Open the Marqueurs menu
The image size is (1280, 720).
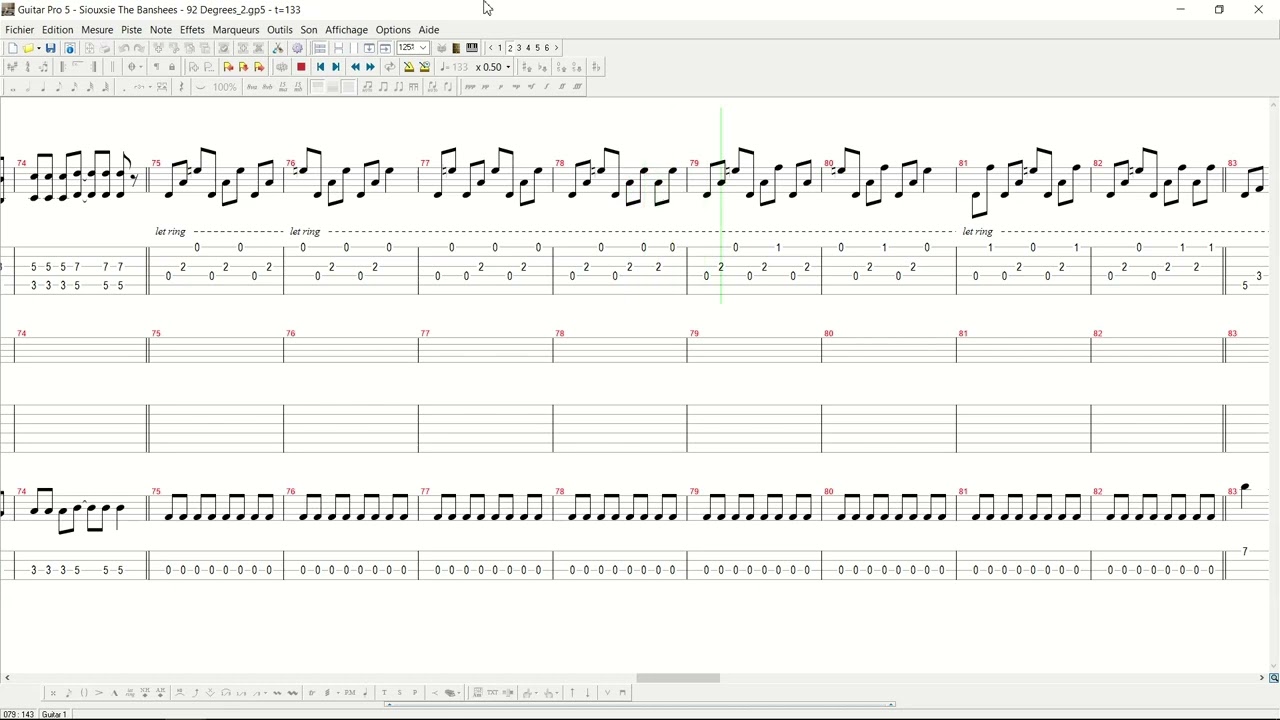coord(236,30)
